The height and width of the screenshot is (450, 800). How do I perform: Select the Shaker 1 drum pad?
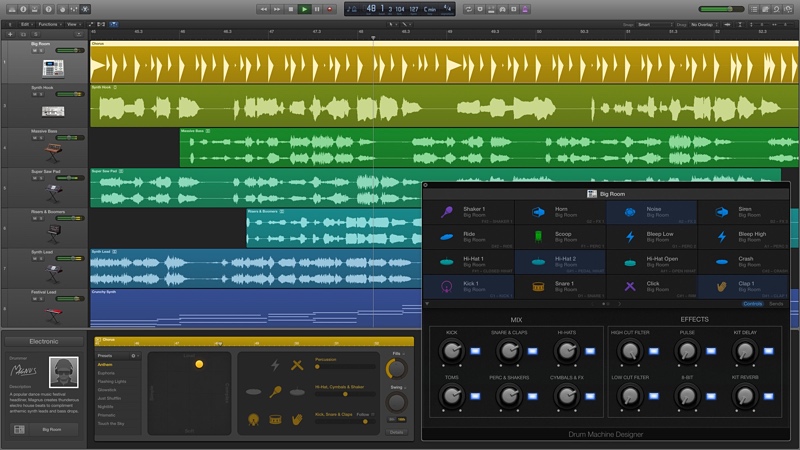pyautogui.click(x=468, y=212)
